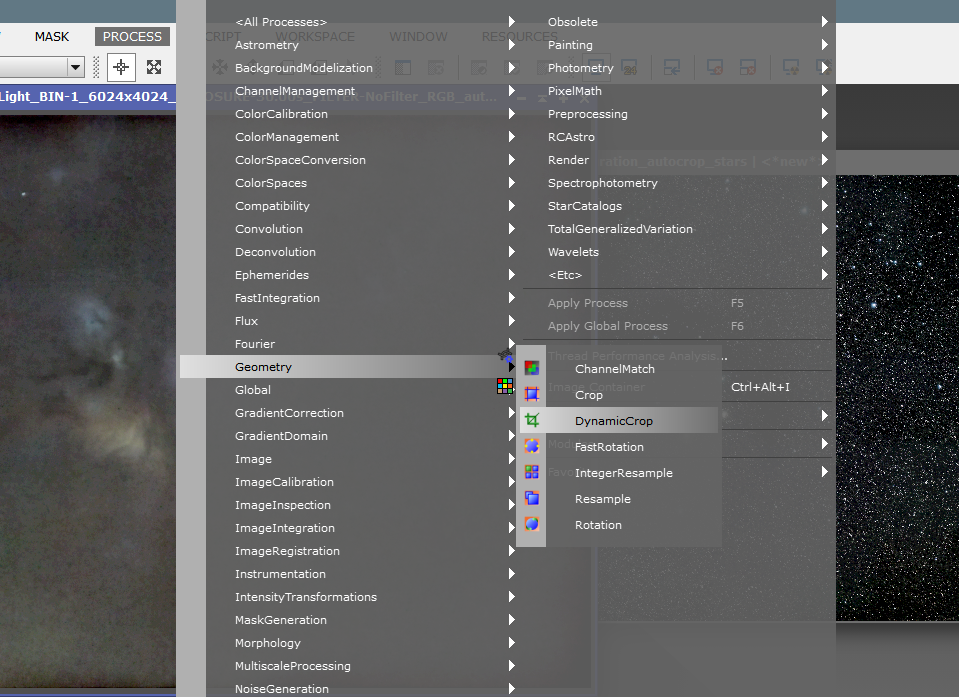Close the PROCESS menu from the menu bar

coord(132,37)
